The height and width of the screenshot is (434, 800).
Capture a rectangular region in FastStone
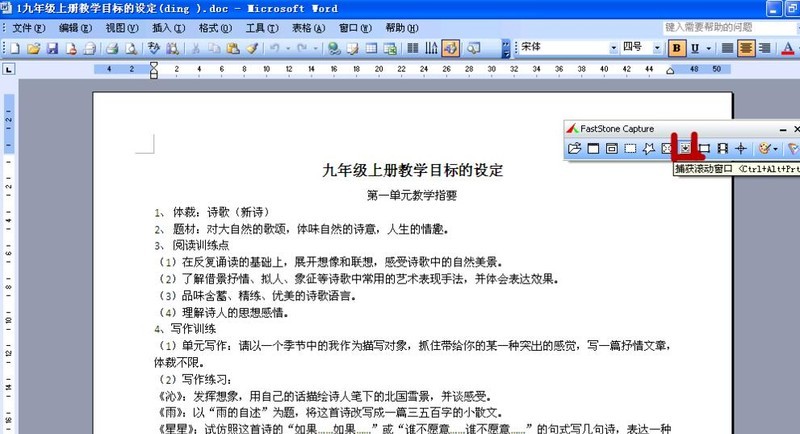(631, 148)
